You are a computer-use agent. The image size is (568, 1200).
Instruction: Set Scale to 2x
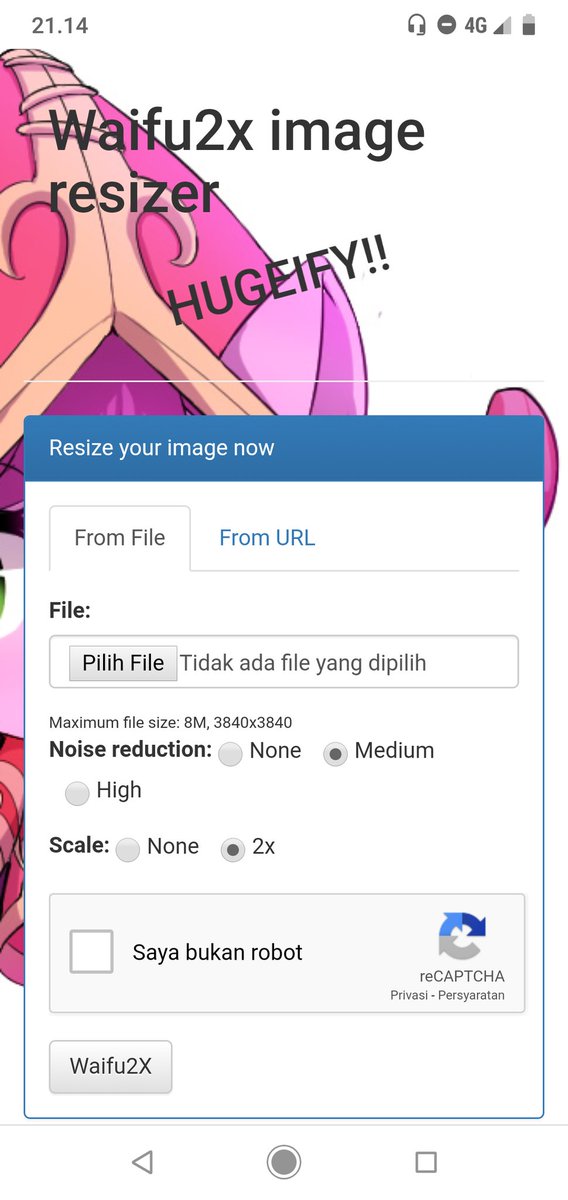(x=233, y=850)
